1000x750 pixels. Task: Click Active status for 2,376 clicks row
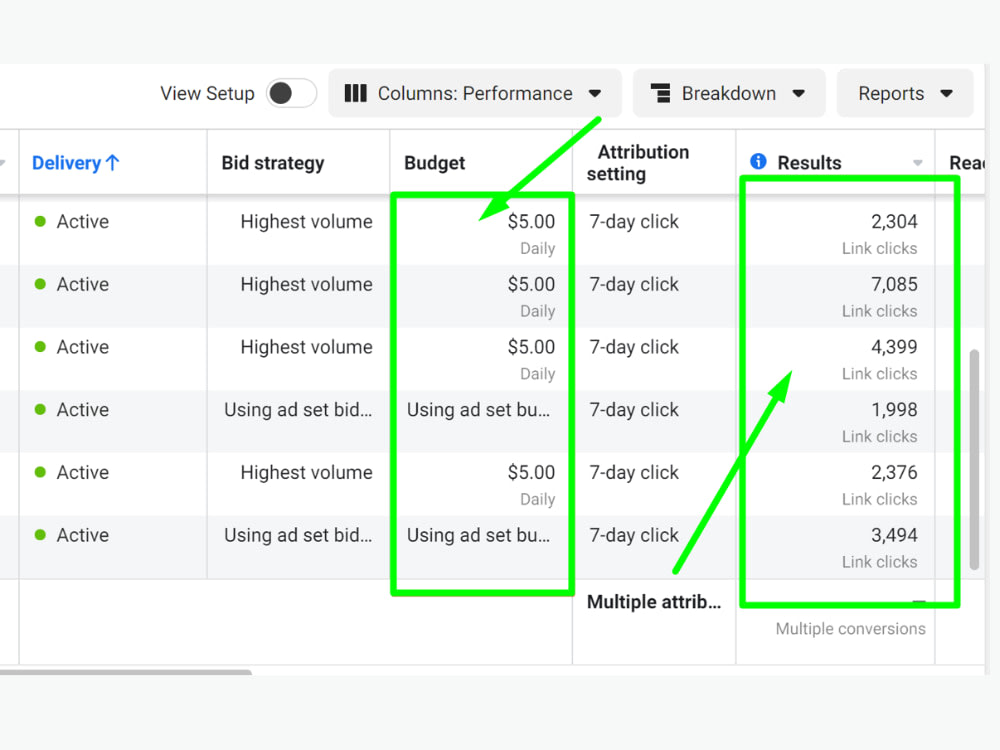click(x=83, y=473)
